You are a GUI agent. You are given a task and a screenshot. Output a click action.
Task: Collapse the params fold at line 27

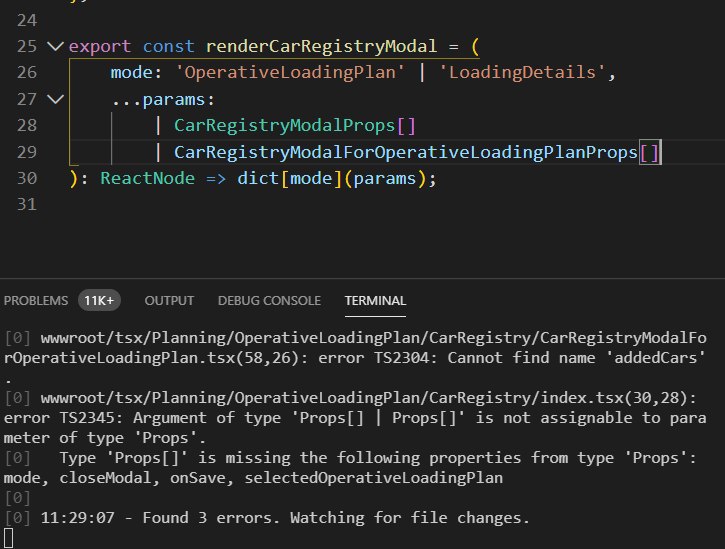click(x=55, y=99)
